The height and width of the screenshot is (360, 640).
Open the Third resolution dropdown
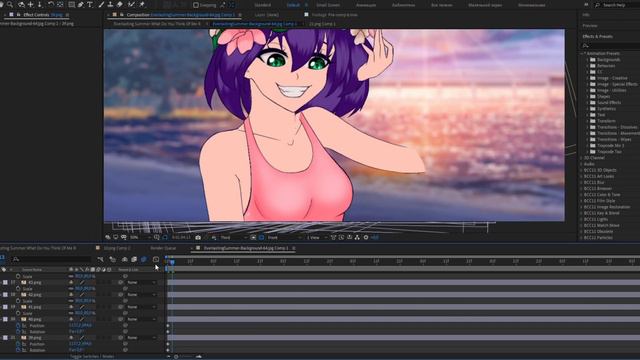click(x=234, y=237)
